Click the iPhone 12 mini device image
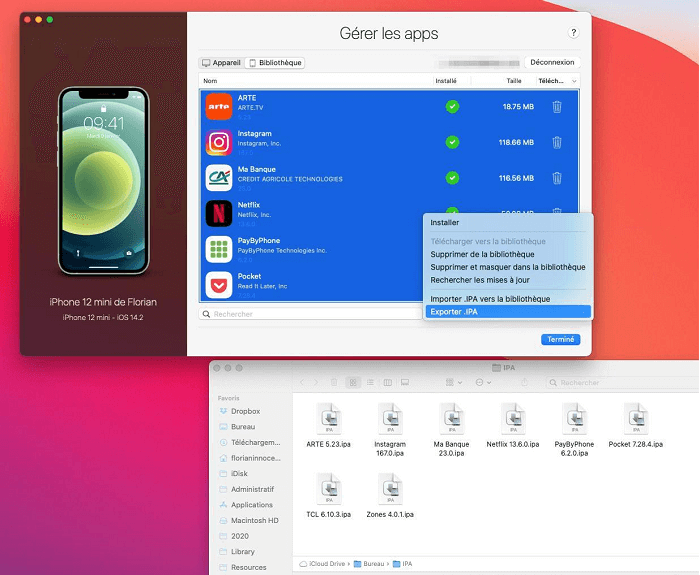The width and height of the screenshot is (700, 575). click(104, 181)
